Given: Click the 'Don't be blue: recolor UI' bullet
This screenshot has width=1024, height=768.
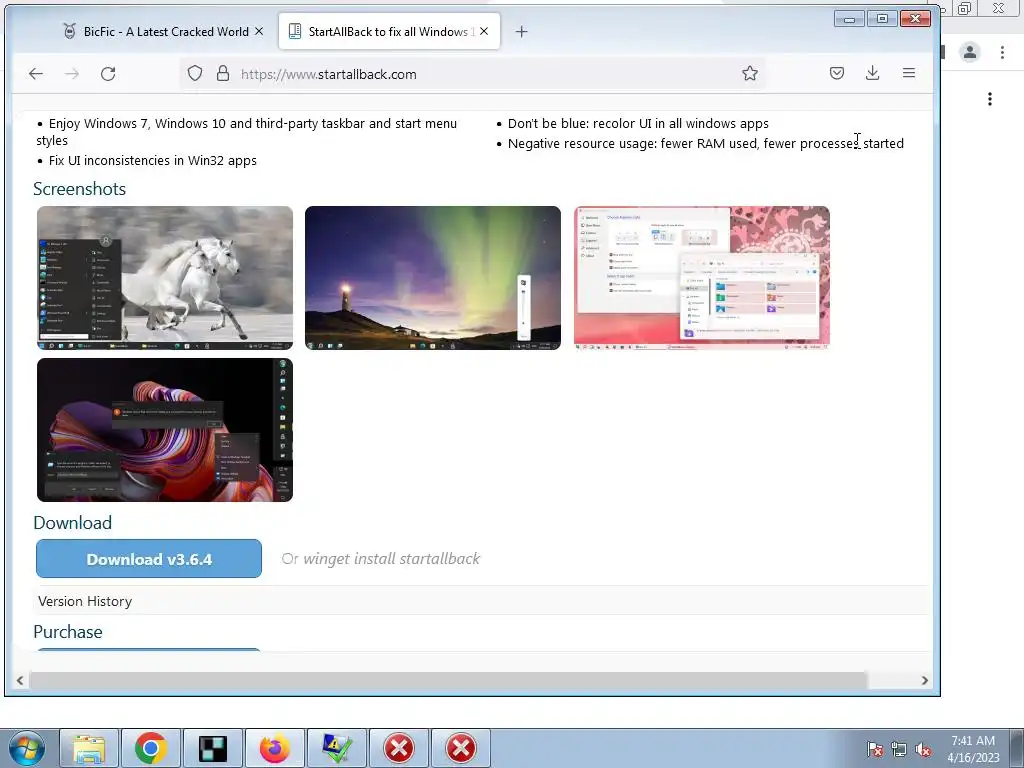Looking at the screenshot, I should click(638, 123).
